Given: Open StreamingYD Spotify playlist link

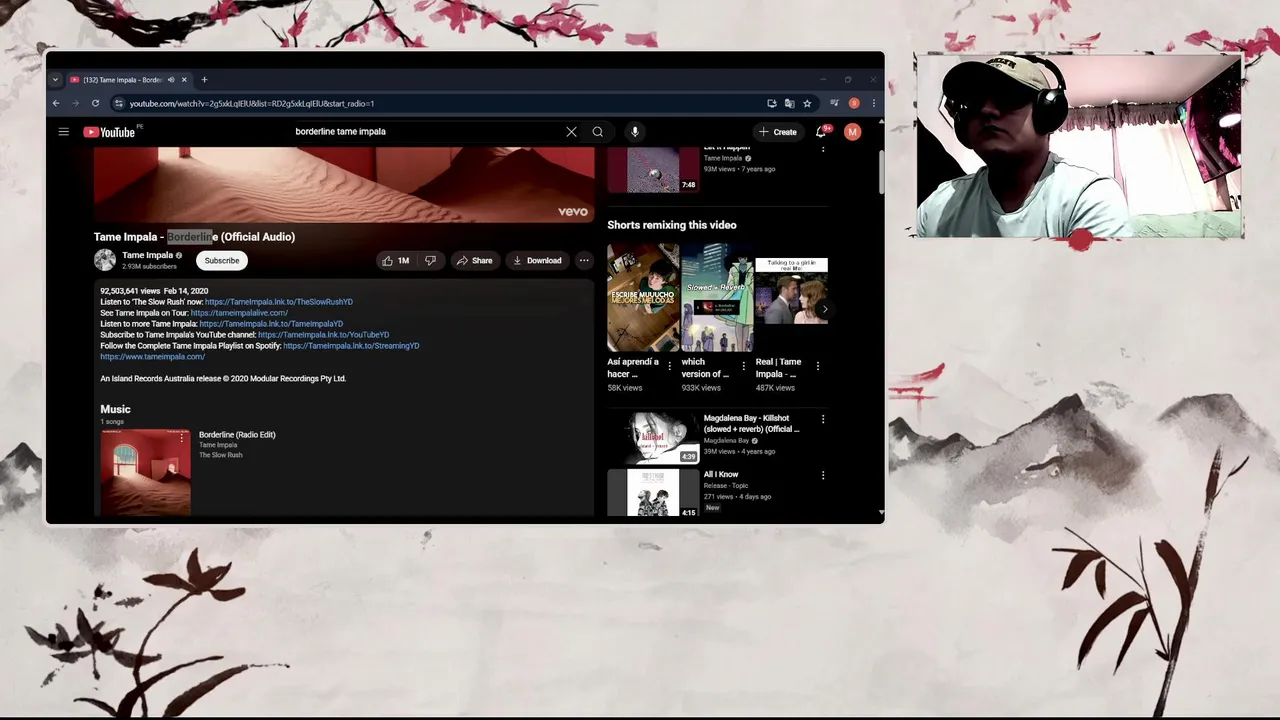Looking at the screenshot, I should coord(351,346).
